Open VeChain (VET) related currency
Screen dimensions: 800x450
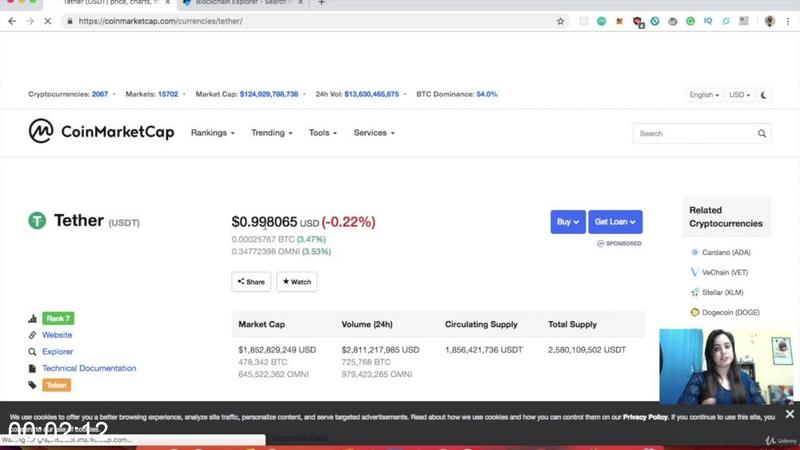point(725,272)
